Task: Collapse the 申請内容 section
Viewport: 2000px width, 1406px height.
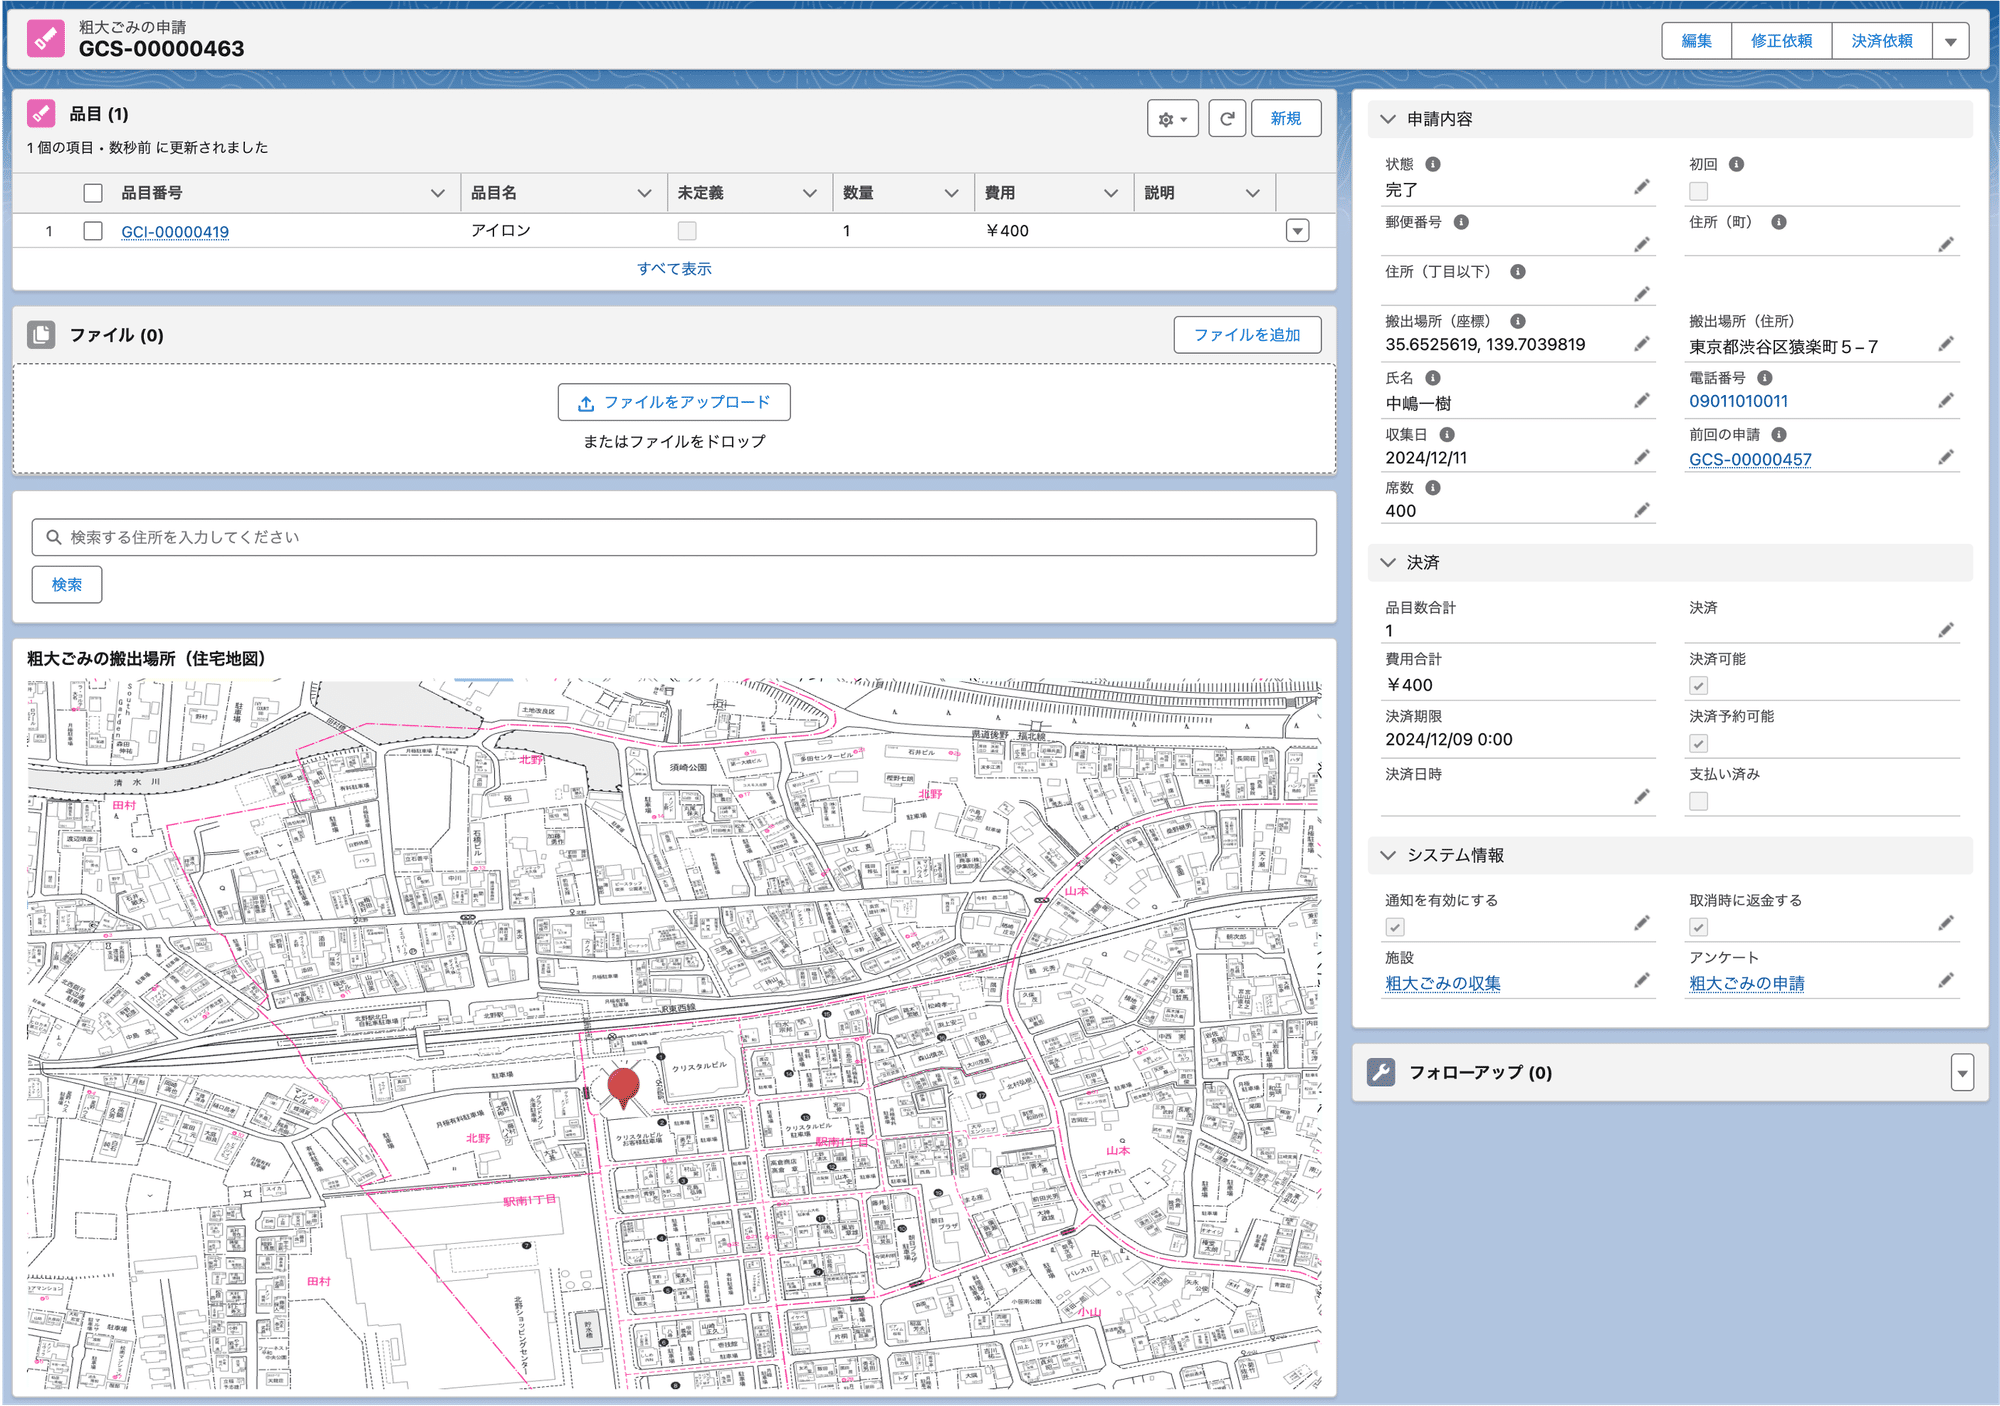Action: [x=1388, y=119]
